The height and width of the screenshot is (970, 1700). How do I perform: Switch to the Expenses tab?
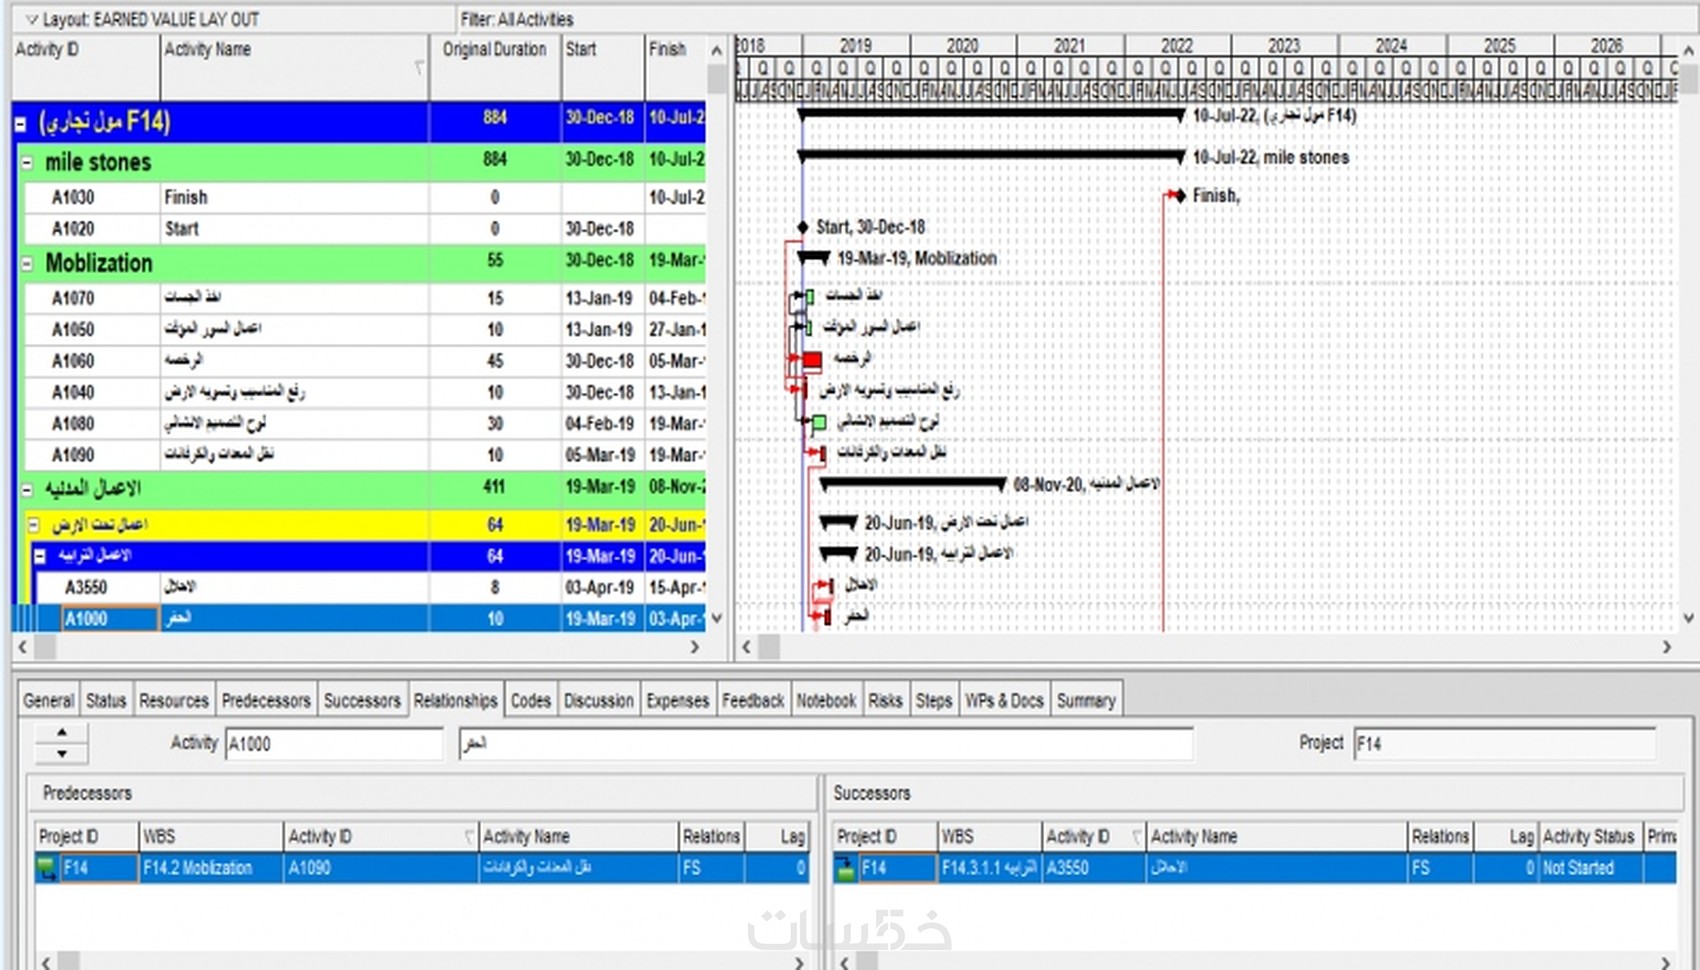pos(678,700)
